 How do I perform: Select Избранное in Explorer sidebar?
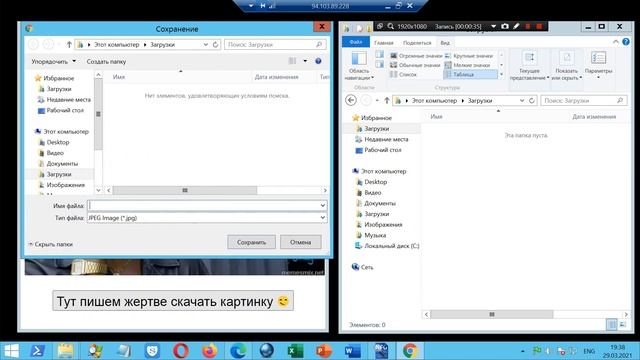(x=372, y=118)
